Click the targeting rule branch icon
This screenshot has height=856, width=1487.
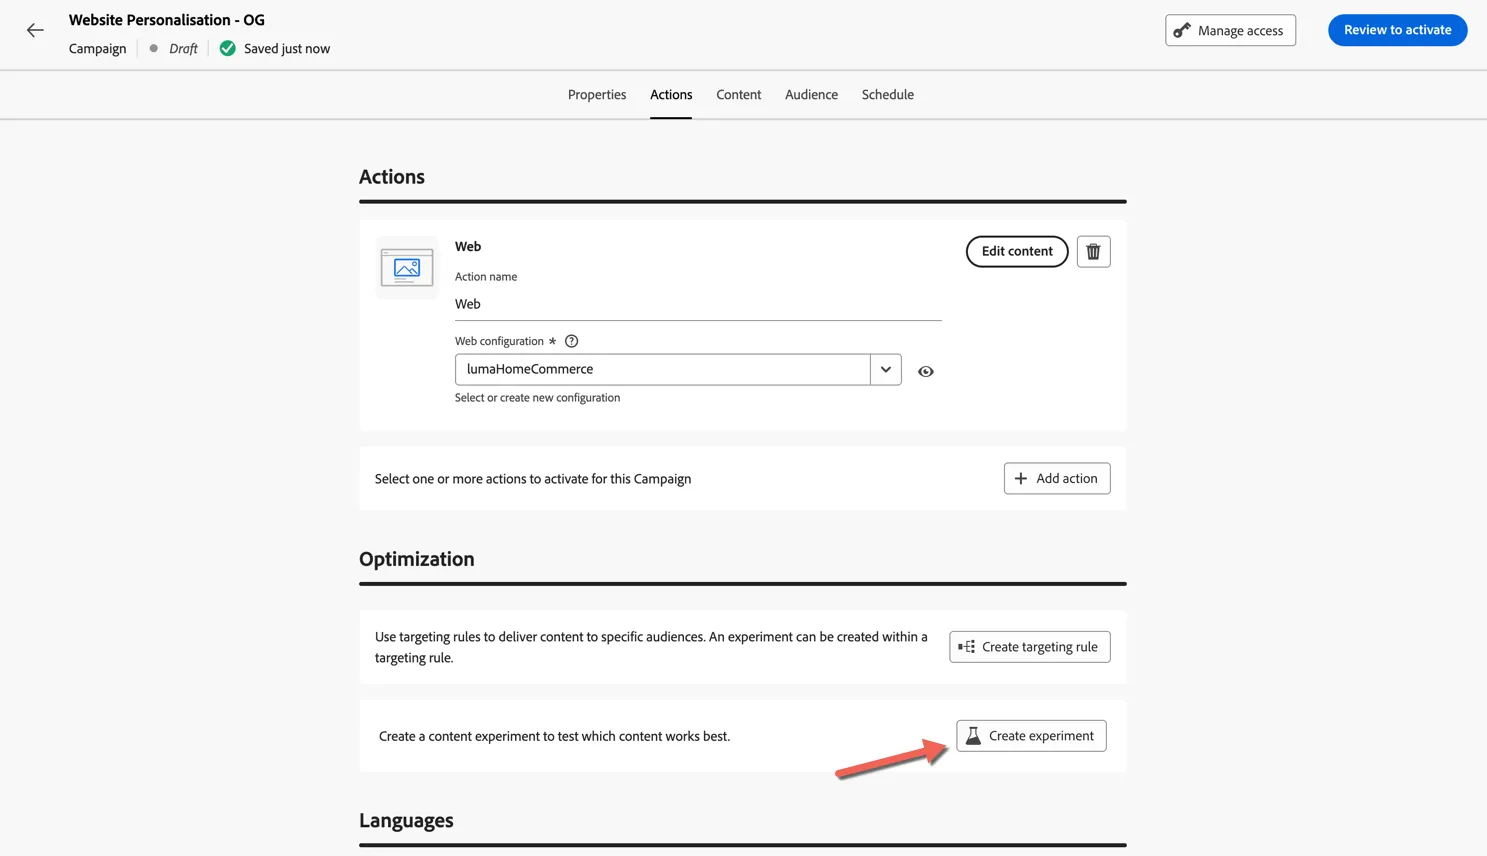click(x=966, y=647)
